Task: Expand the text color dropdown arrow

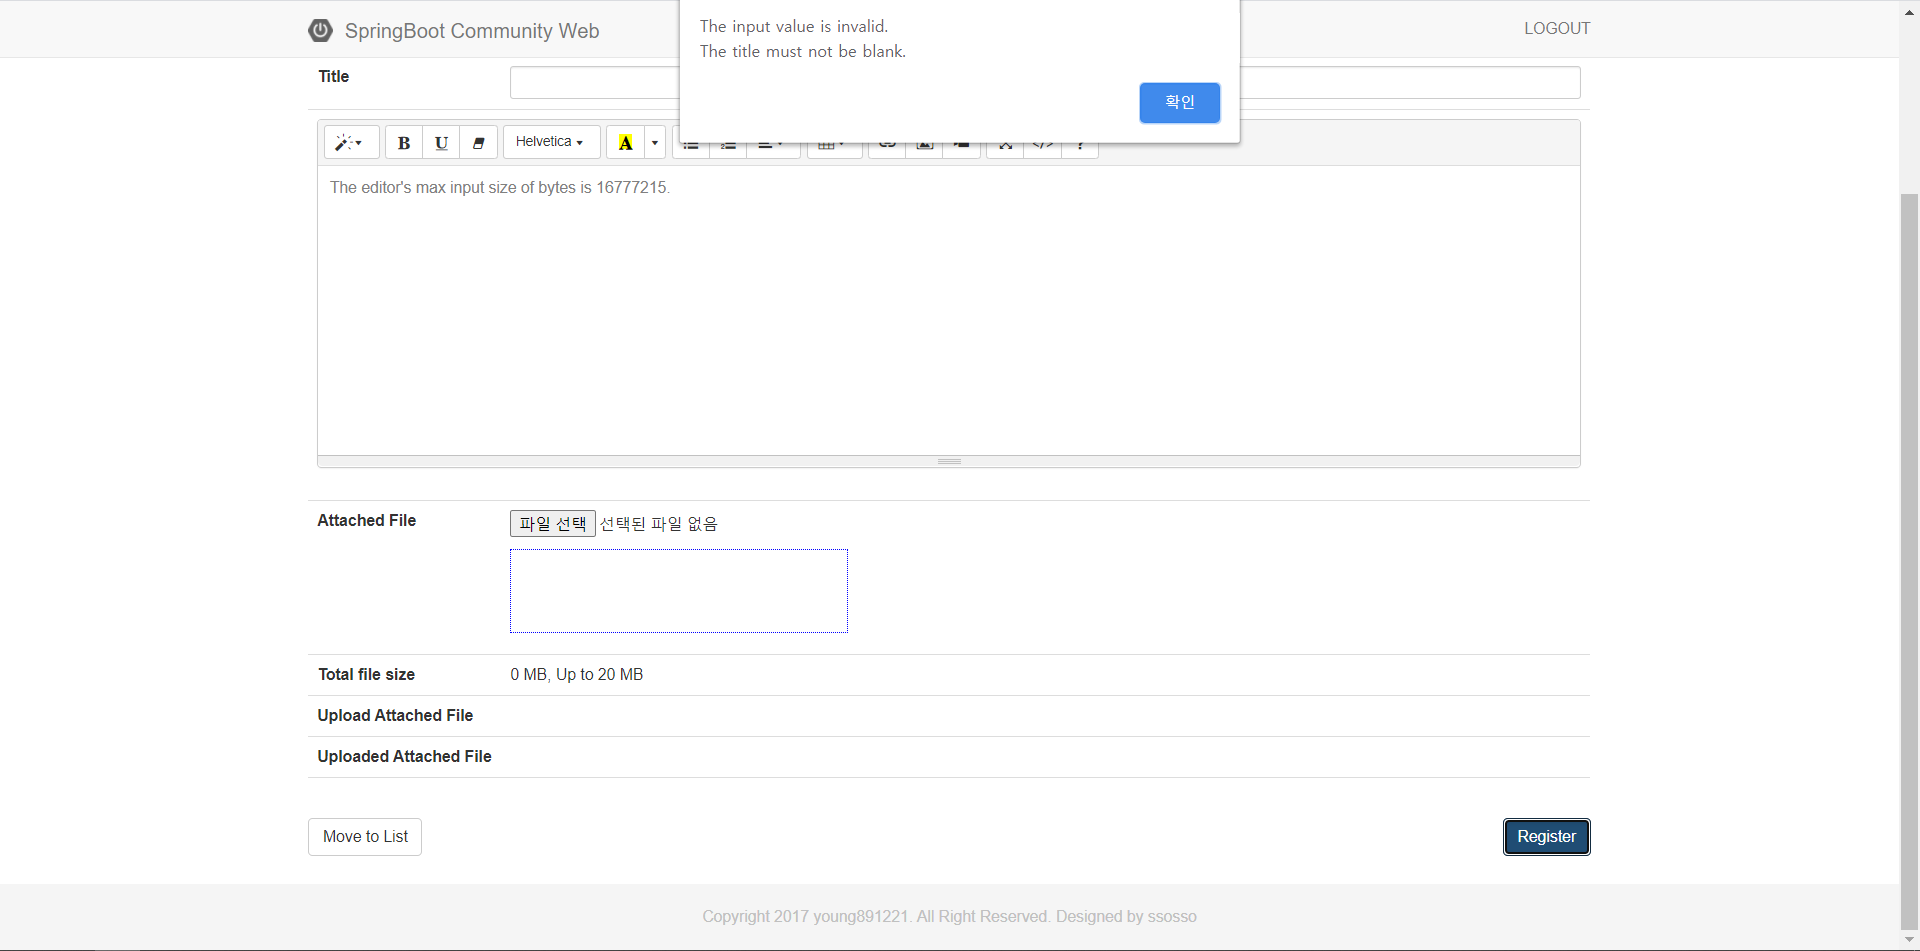Action: tap(655, 143)
